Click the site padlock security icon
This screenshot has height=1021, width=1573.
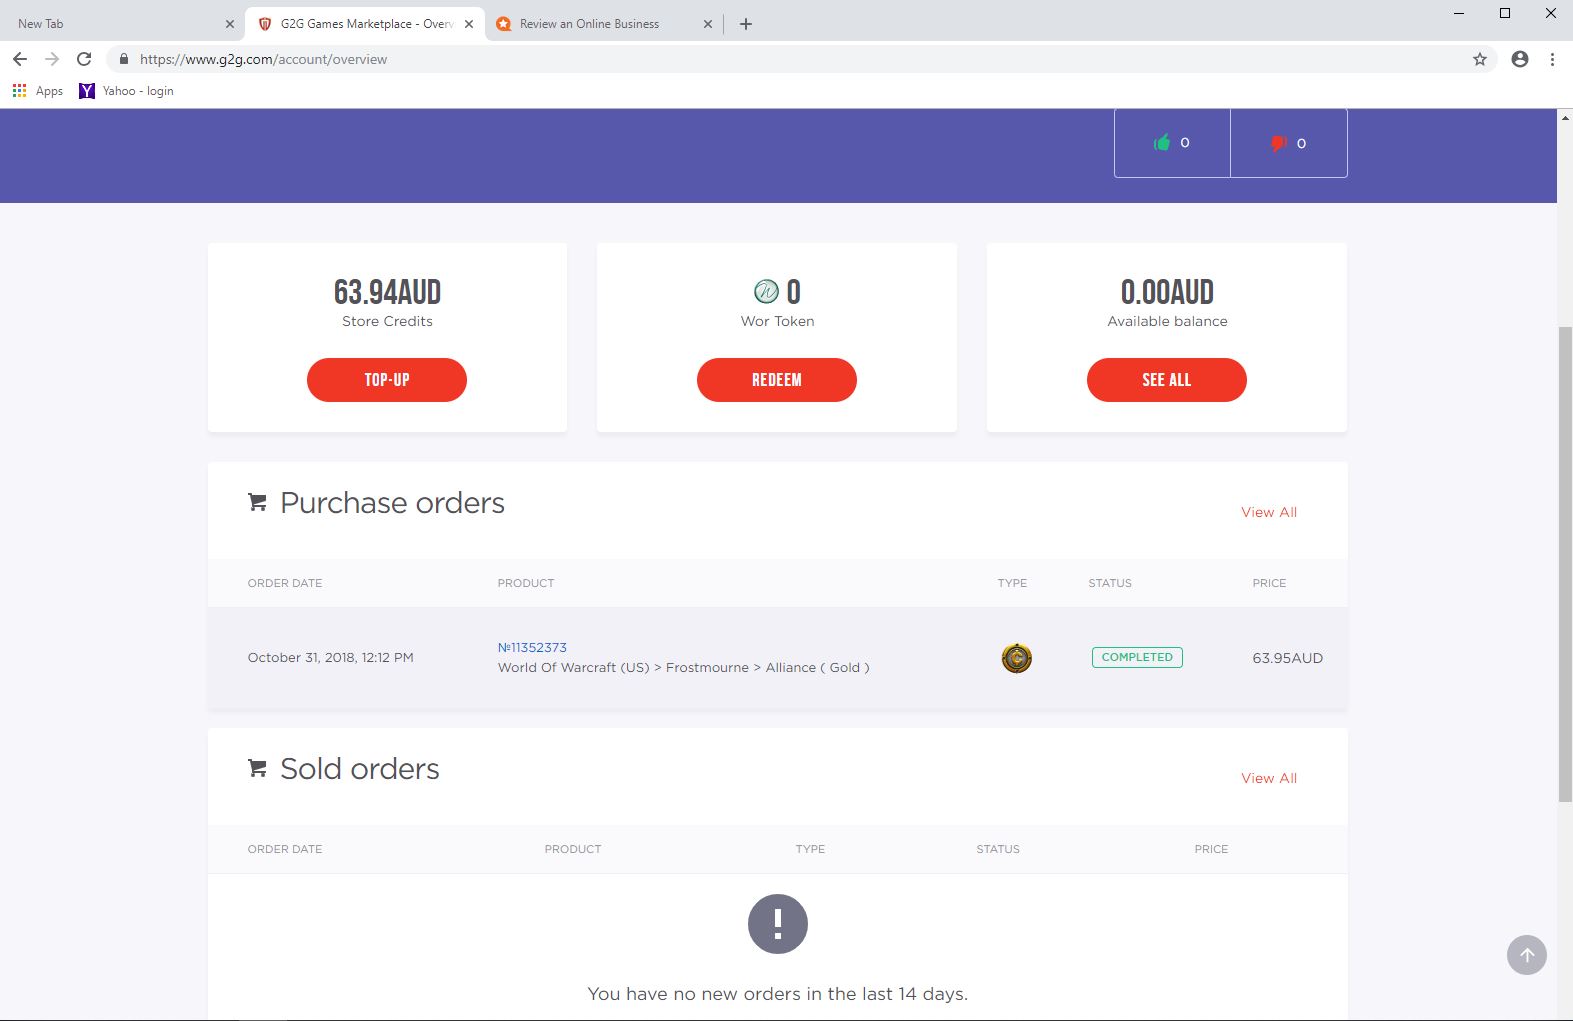coord(124,59)
